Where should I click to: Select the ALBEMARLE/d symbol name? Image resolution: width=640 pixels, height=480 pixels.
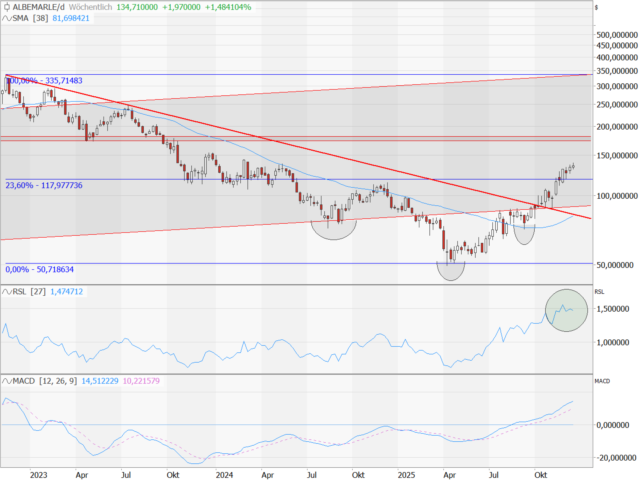click(x=38, y=7)
